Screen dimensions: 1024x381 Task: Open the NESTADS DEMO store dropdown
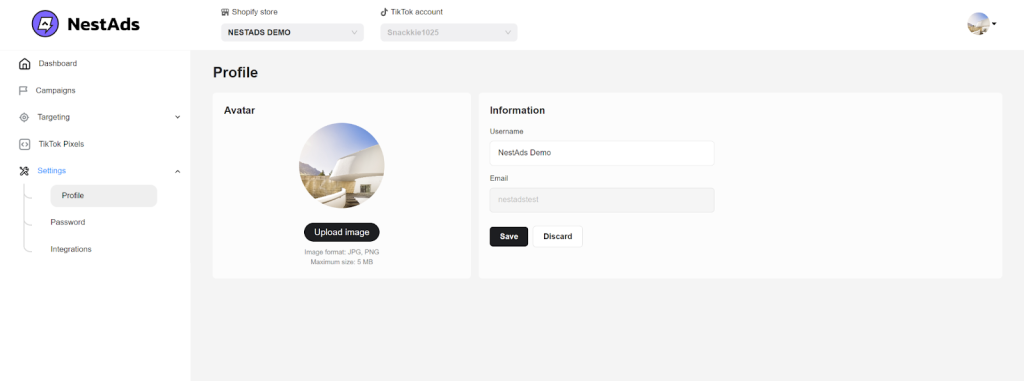tap(293, 33)
